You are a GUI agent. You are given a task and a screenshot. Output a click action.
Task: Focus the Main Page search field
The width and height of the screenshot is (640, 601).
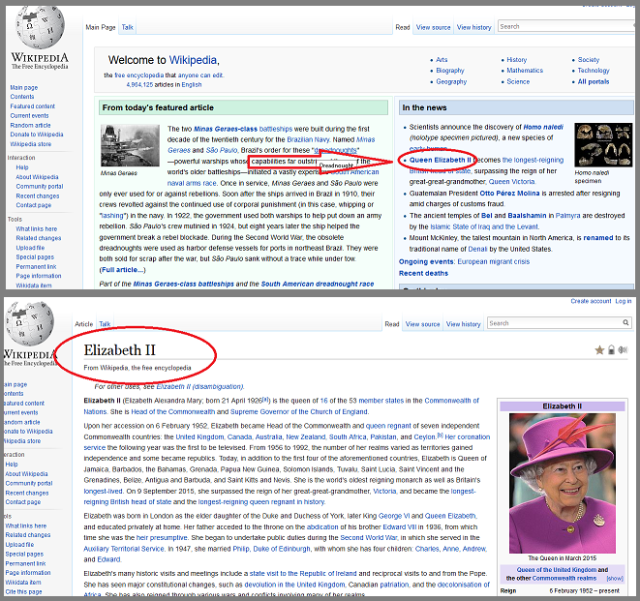point(565,27)
